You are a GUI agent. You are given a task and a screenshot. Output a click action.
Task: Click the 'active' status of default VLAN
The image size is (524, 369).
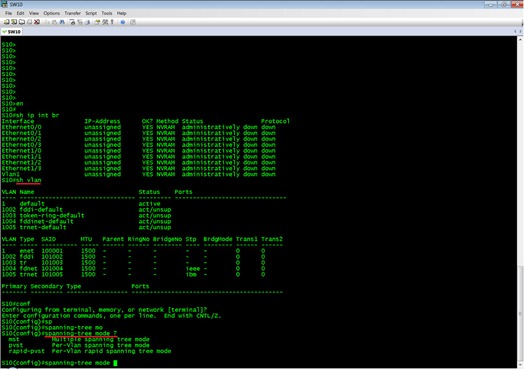[149, 204]
